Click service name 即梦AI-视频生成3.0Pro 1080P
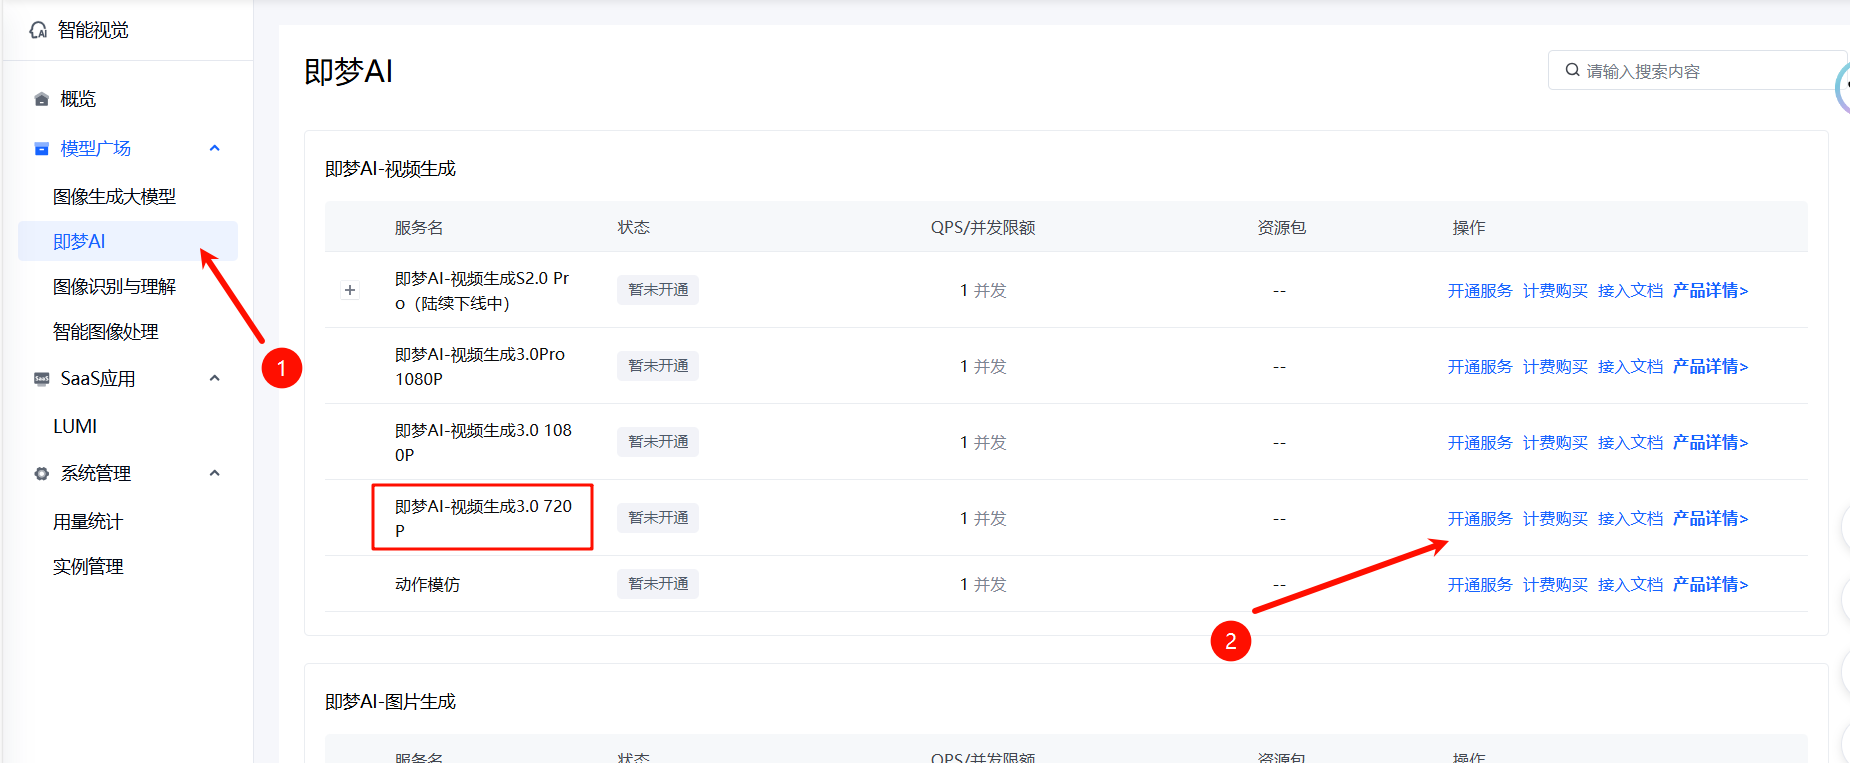This screenshot has height=763, width=1850. pyautogui.click(x=480, y=366)
